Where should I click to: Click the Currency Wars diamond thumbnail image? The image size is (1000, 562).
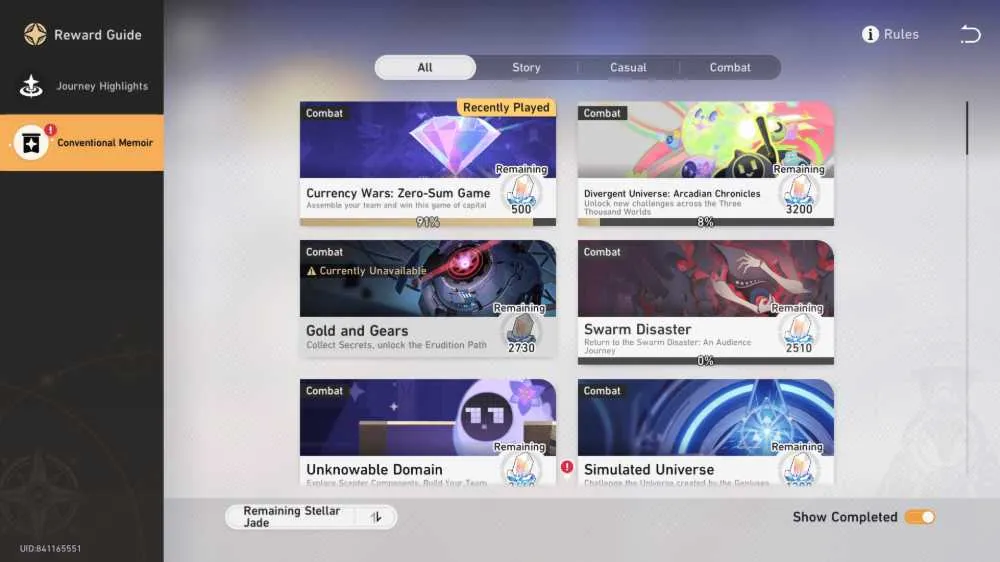click(427, 140)
